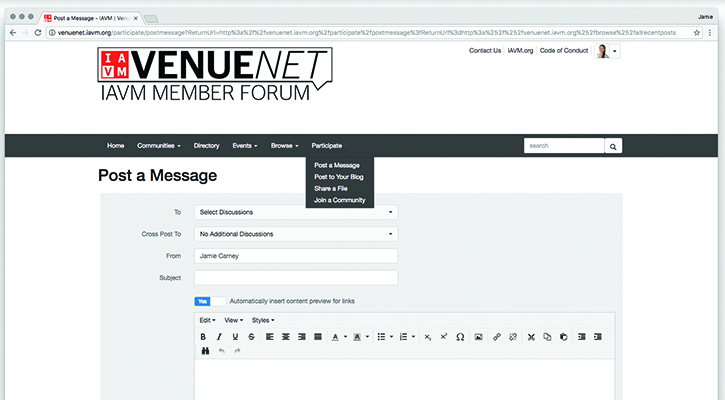Choose Post a Message from menu

click(x=337, y=165)
